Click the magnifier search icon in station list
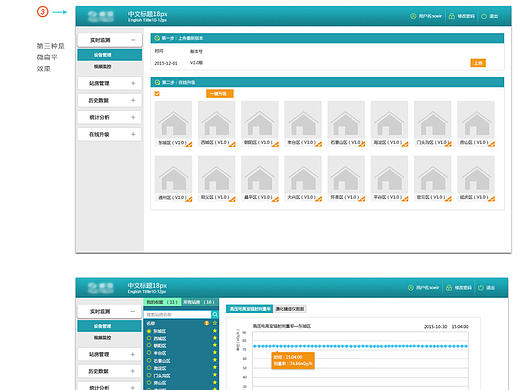 [x=215, y=314]
